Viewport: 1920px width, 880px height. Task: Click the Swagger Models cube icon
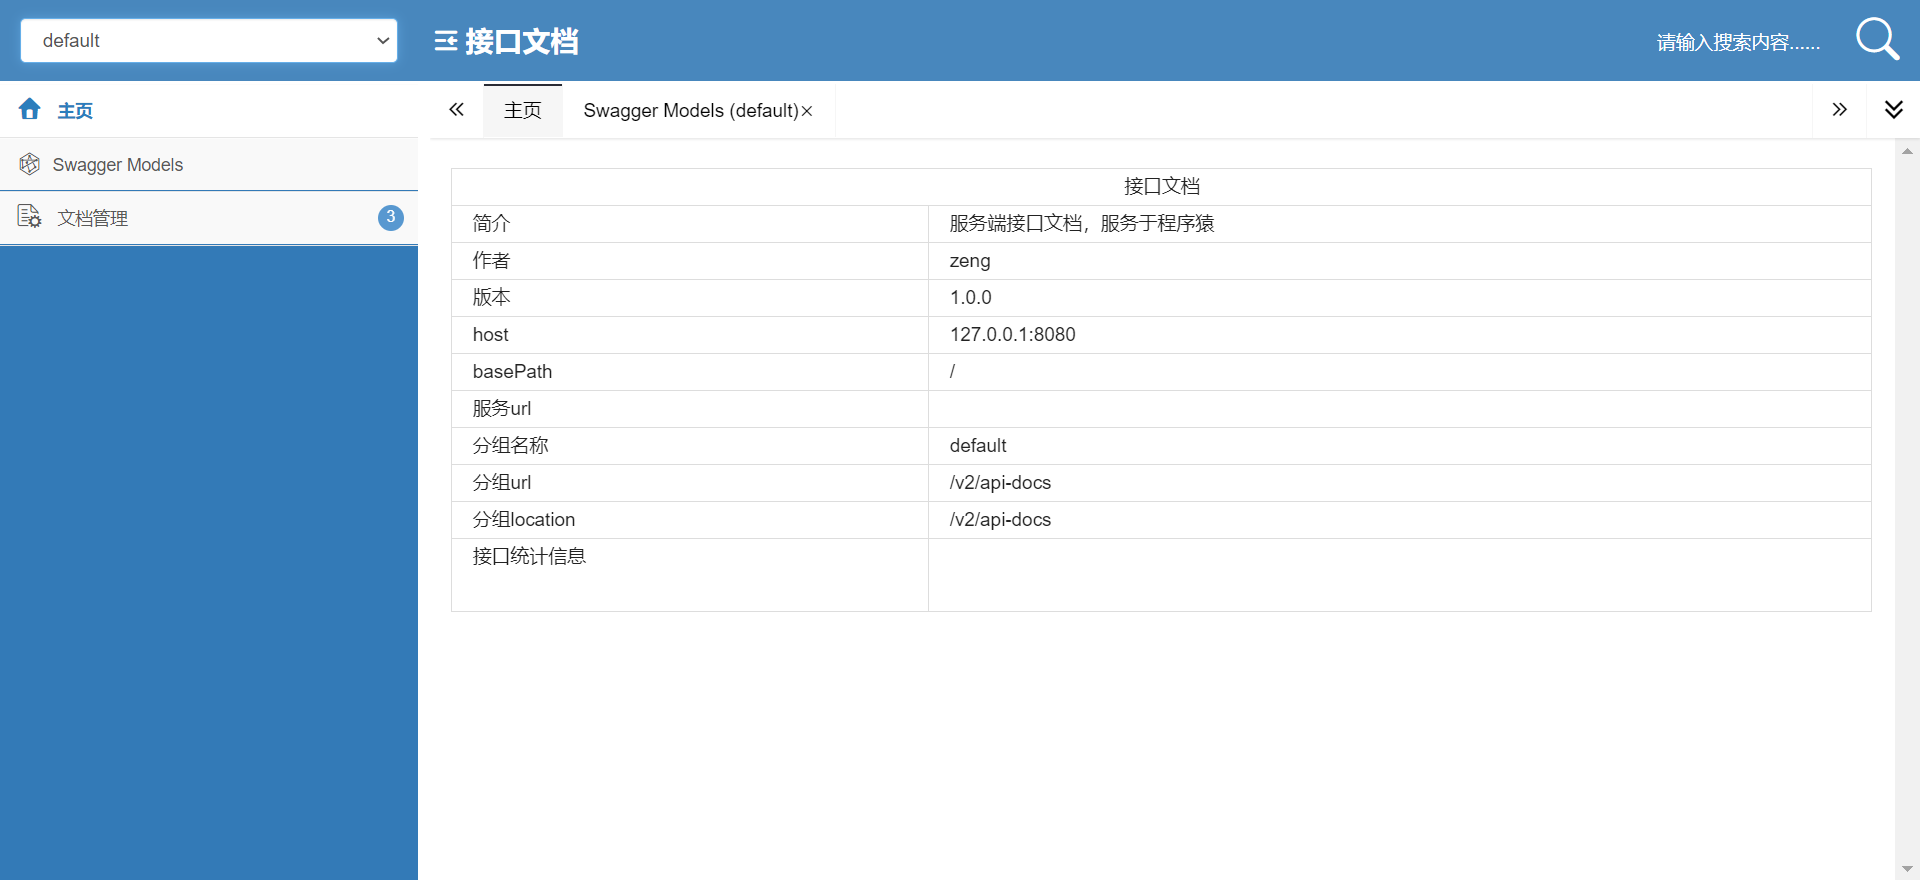[30, 164]
